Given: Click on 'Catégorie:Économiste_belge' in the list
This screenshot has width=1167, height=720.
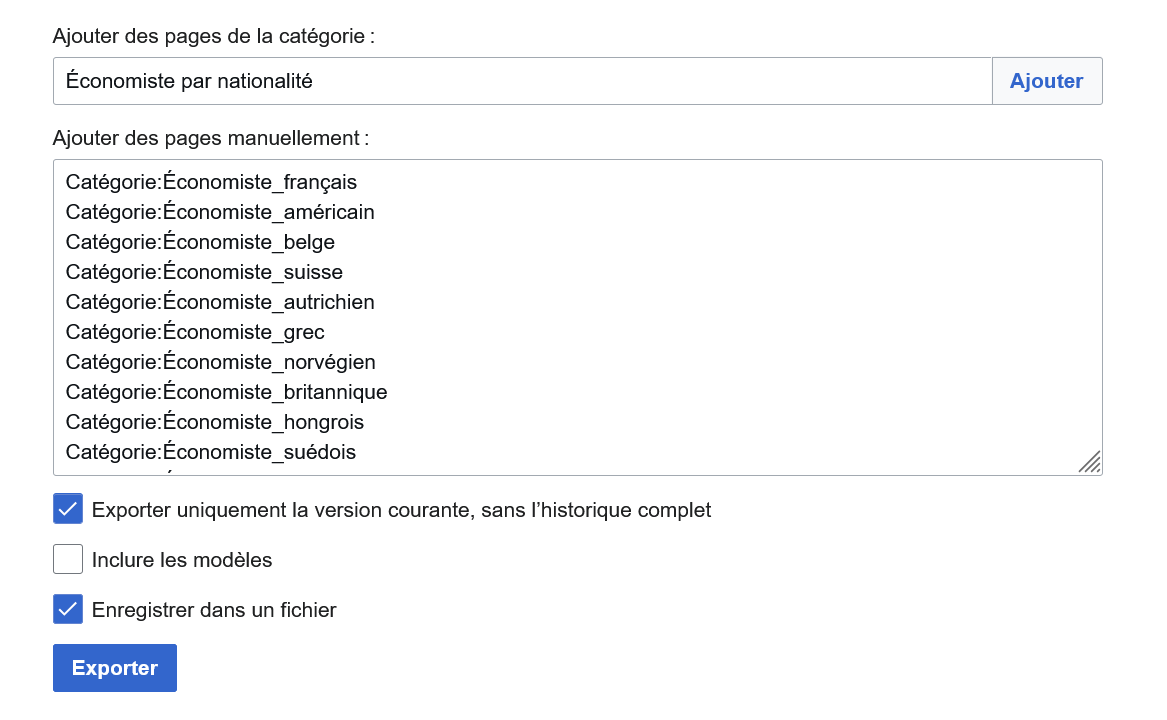Looking at the screenshot, I should 200,242.
